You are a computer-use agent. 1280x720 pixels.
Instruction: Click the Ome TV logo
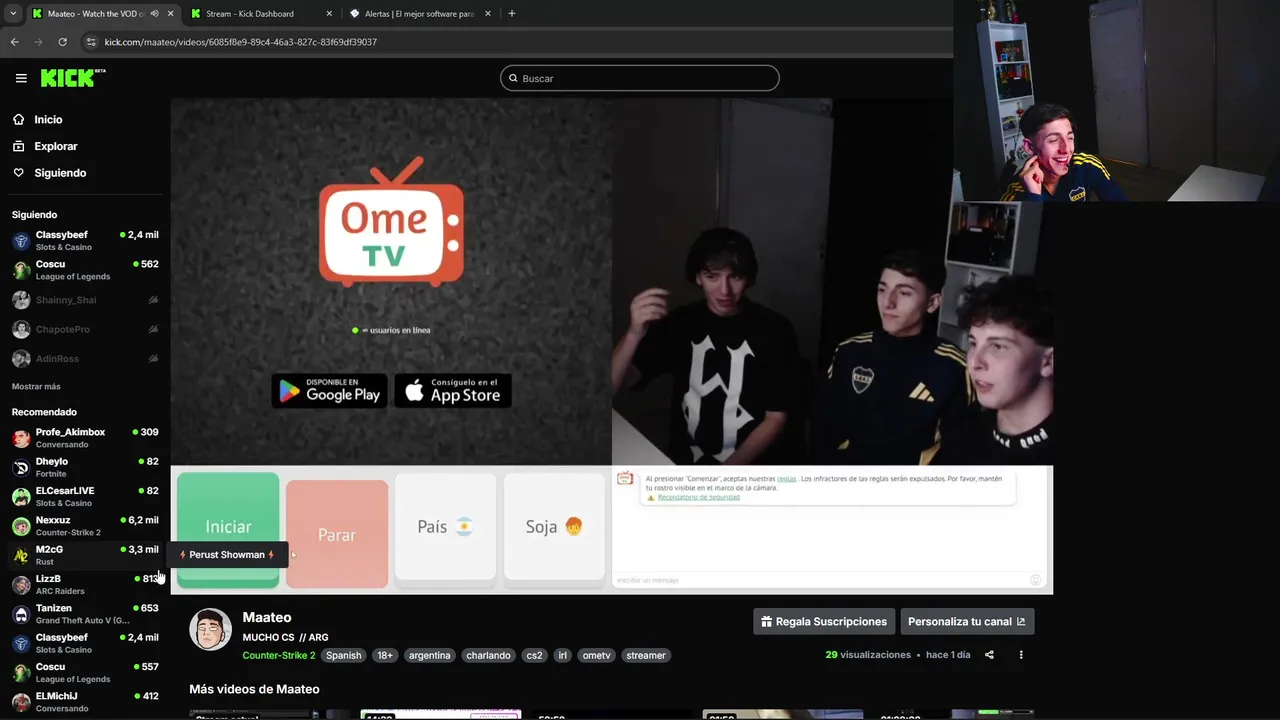pyautogui.click(x=391, y=222)
